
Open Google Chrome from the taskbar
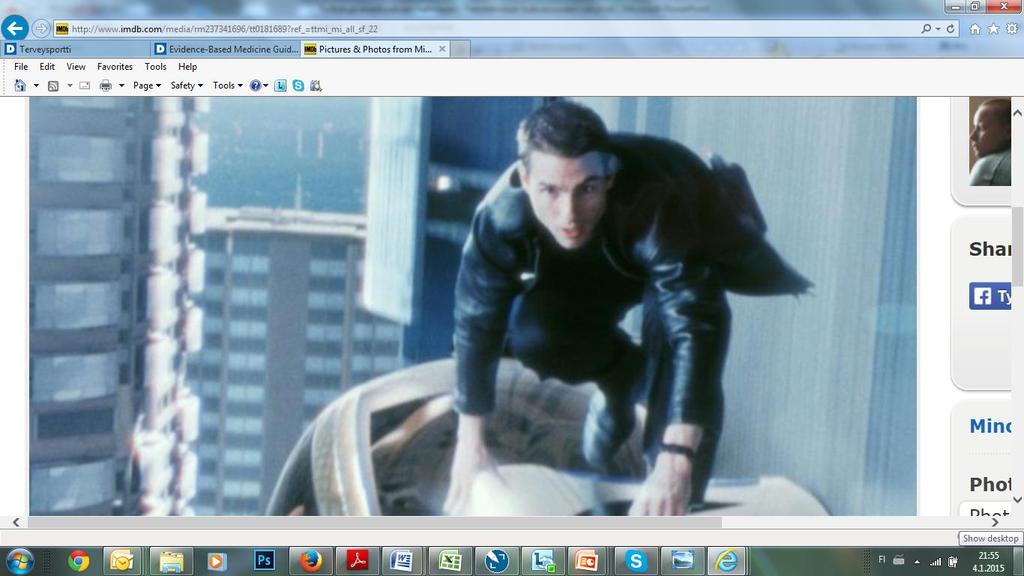(78, 561)
